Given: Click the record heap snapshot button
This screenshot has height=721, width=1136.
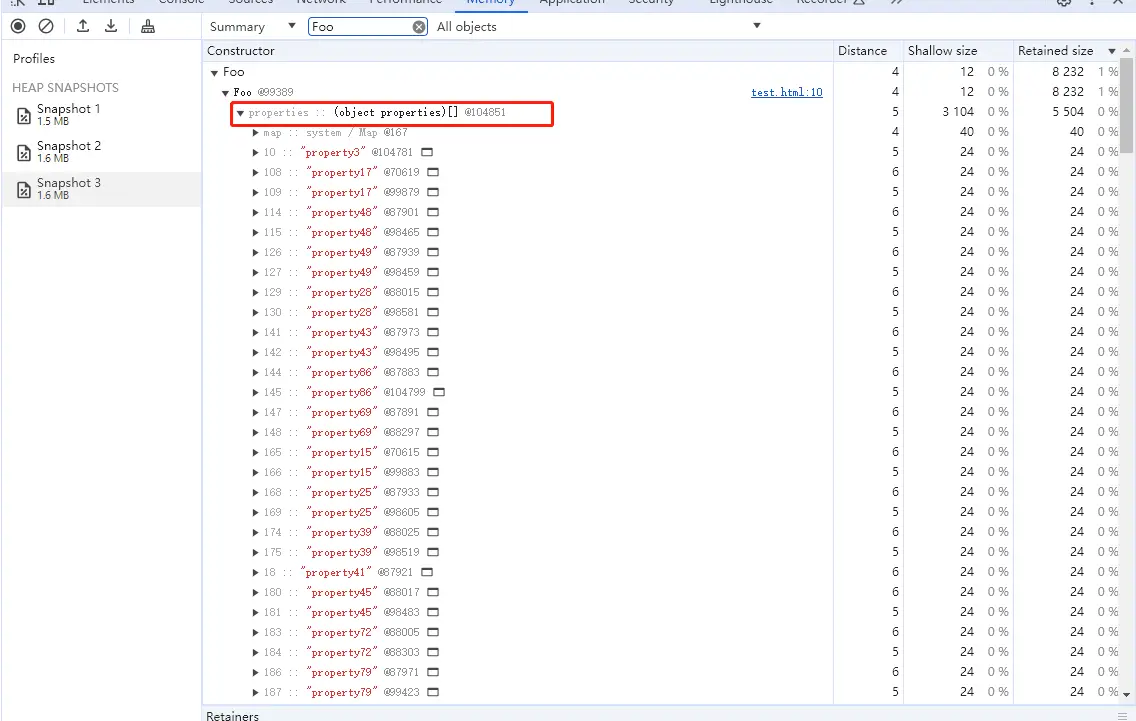Looking at the screenshot, I should pyautogui.click(x=18, y=26).
